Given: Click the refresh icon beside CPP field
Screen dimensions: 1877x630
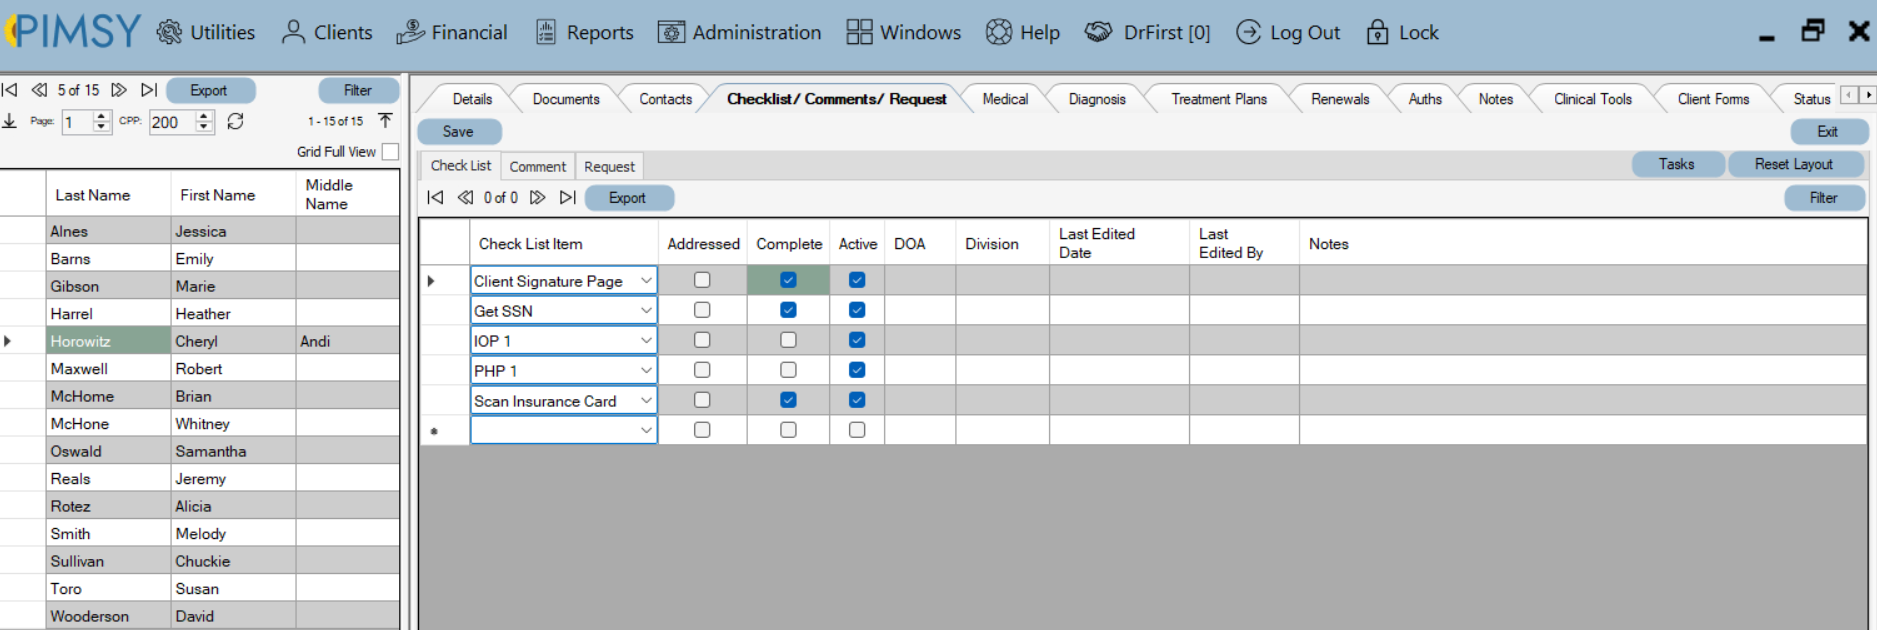Looking at the screenshot, I should click(235, 121).
